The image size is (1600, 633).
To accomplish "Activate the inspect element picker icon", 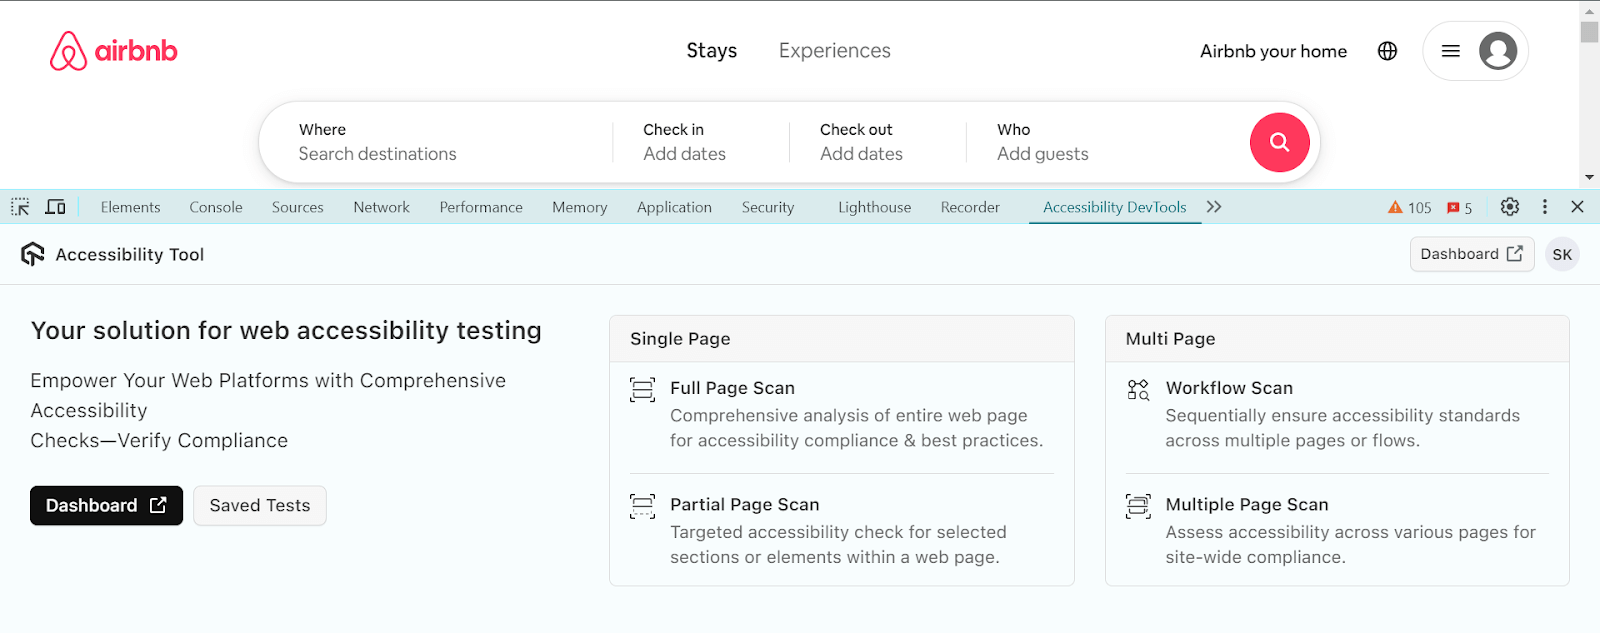I will click(20, 207).
